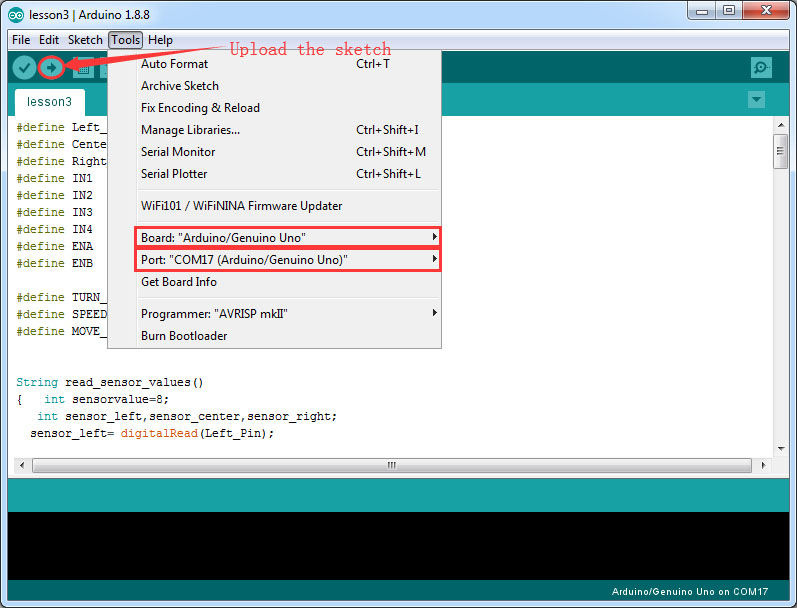Click the text 'String read_sensor_values()'
The width and height of the screenshot is (797, 608).
point(110,382)
